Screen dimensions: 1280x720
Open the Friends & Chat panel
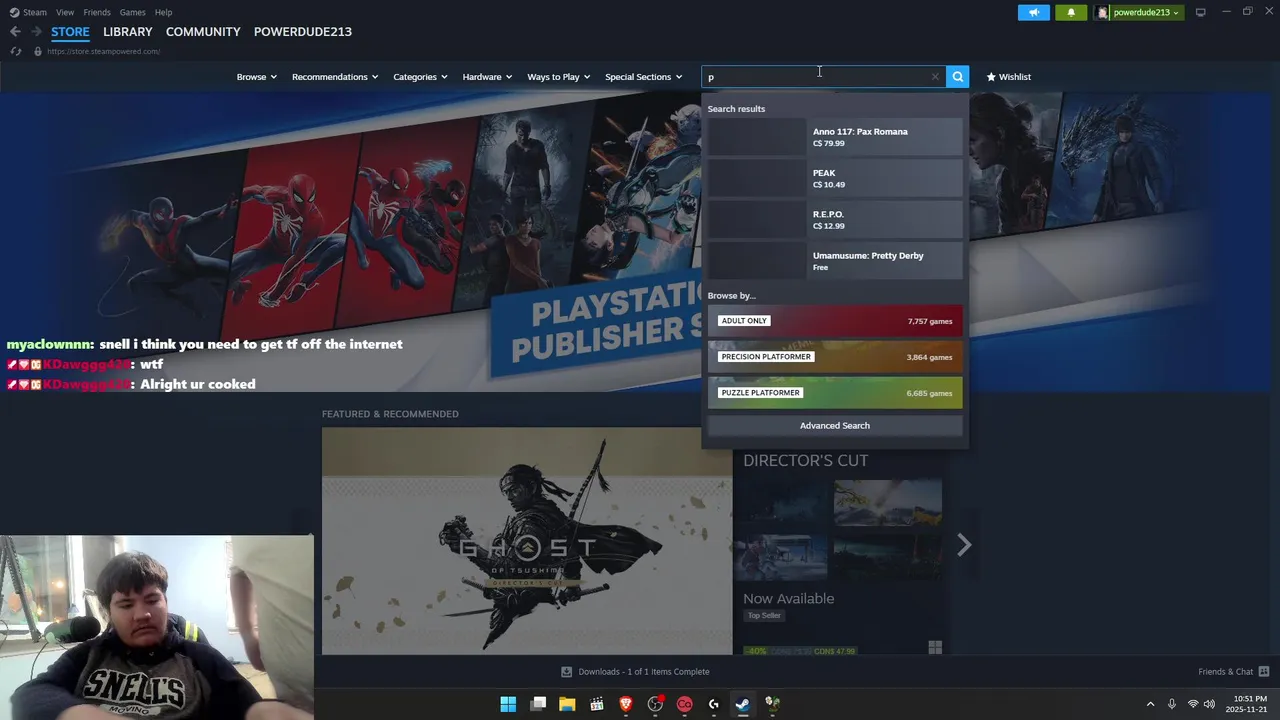(x=1234, y=672)
